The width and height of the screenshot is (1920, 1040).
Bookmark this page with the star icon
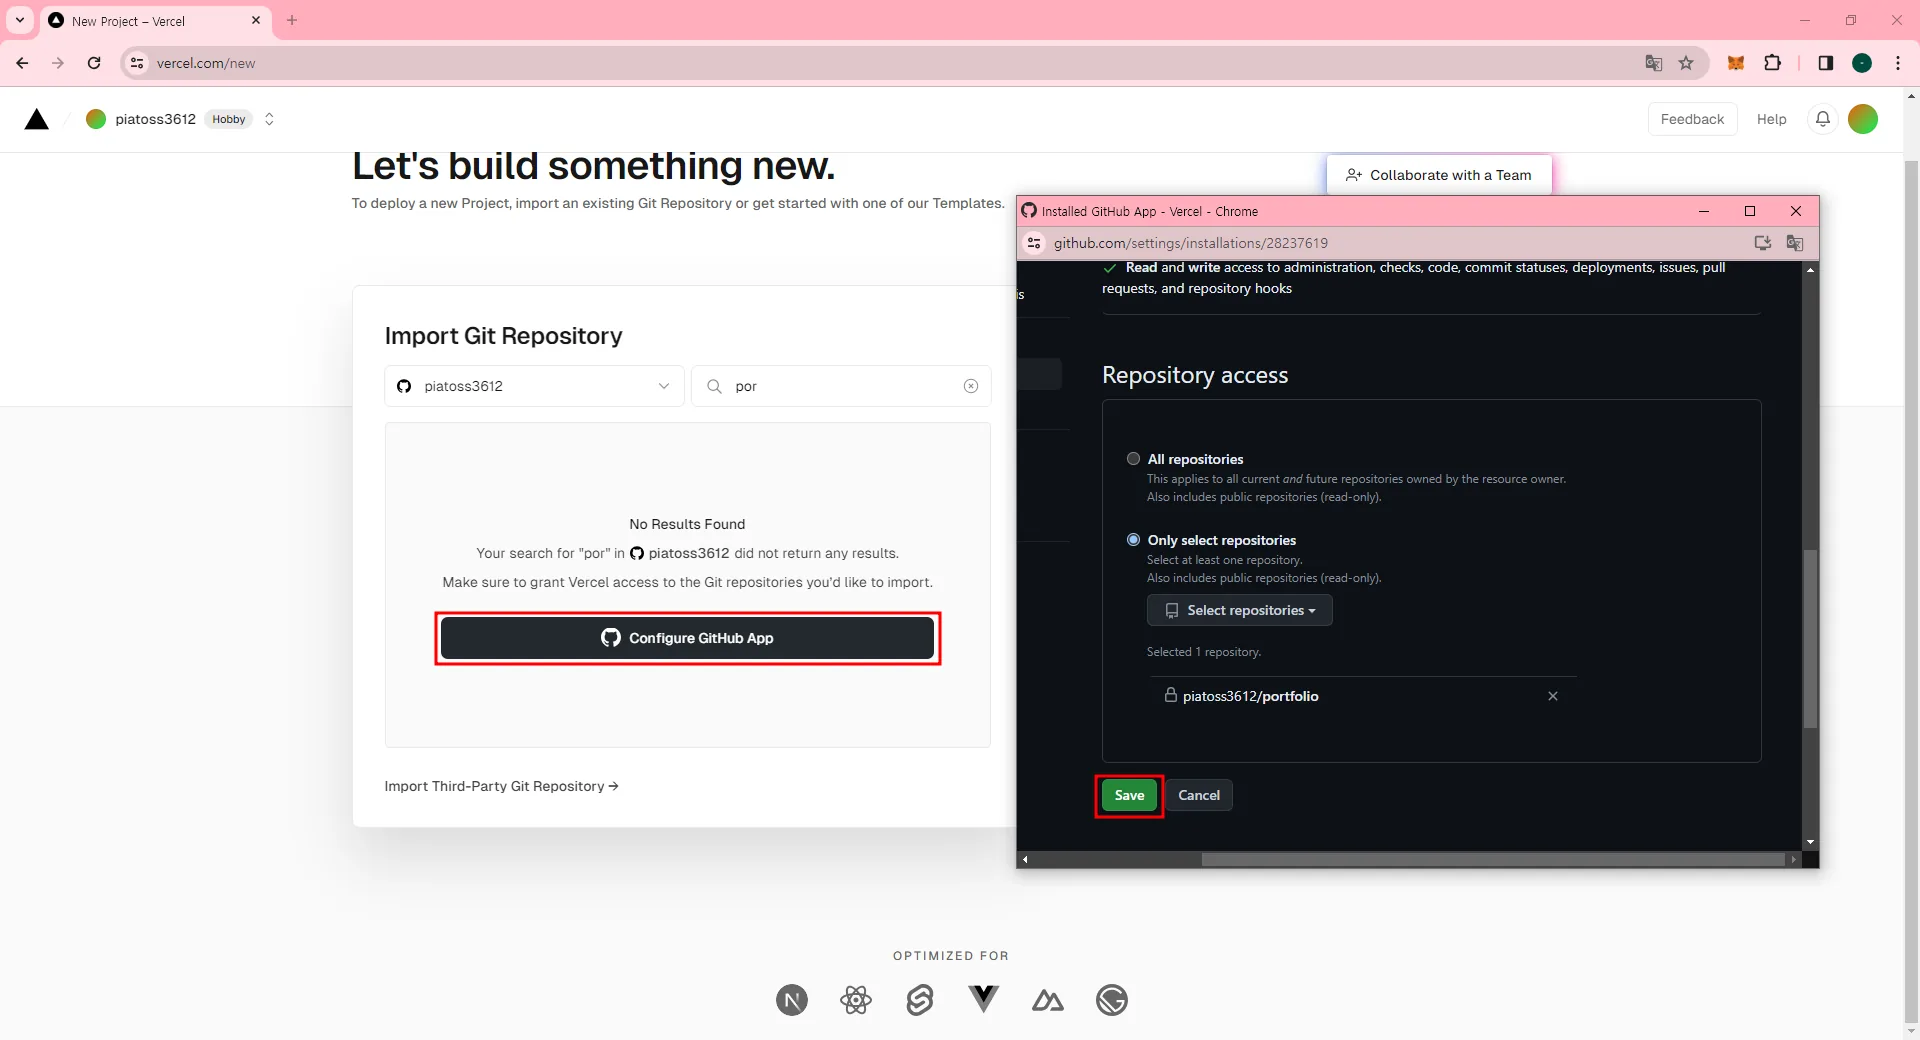[x=1686, y=63]
